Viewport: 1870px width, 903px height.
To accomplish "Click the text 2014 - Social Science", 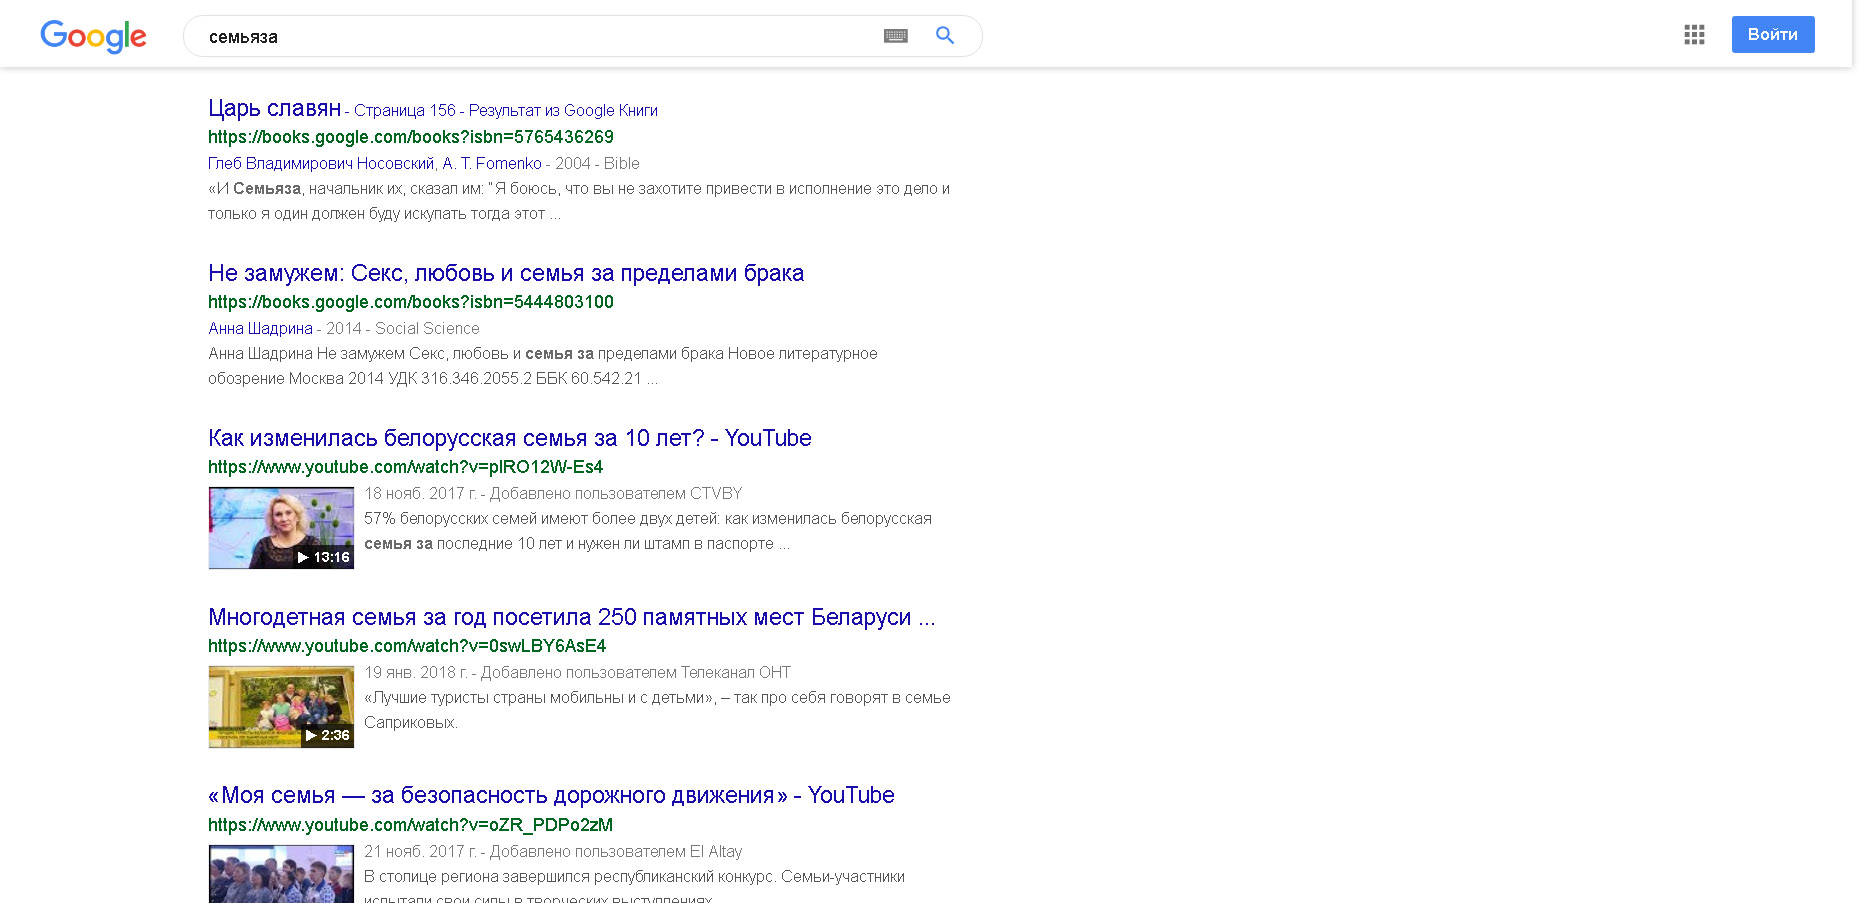I will point(403,328).
